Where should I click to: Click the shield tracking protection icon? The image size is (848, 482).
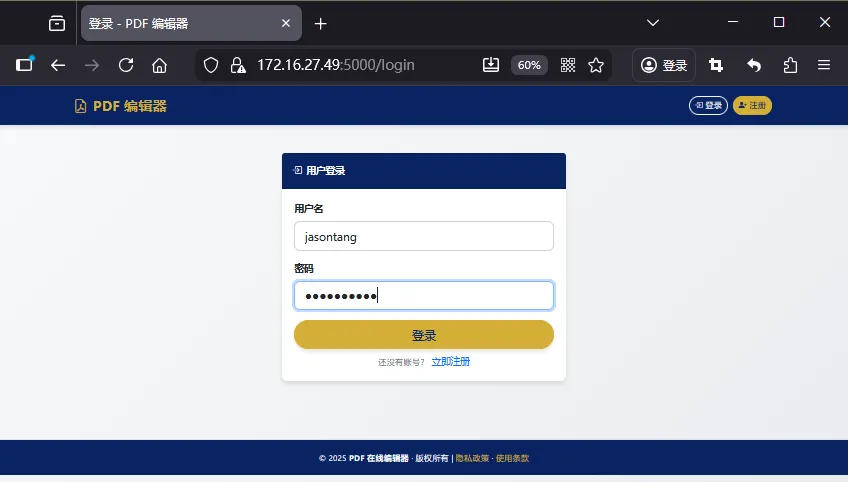211,65
